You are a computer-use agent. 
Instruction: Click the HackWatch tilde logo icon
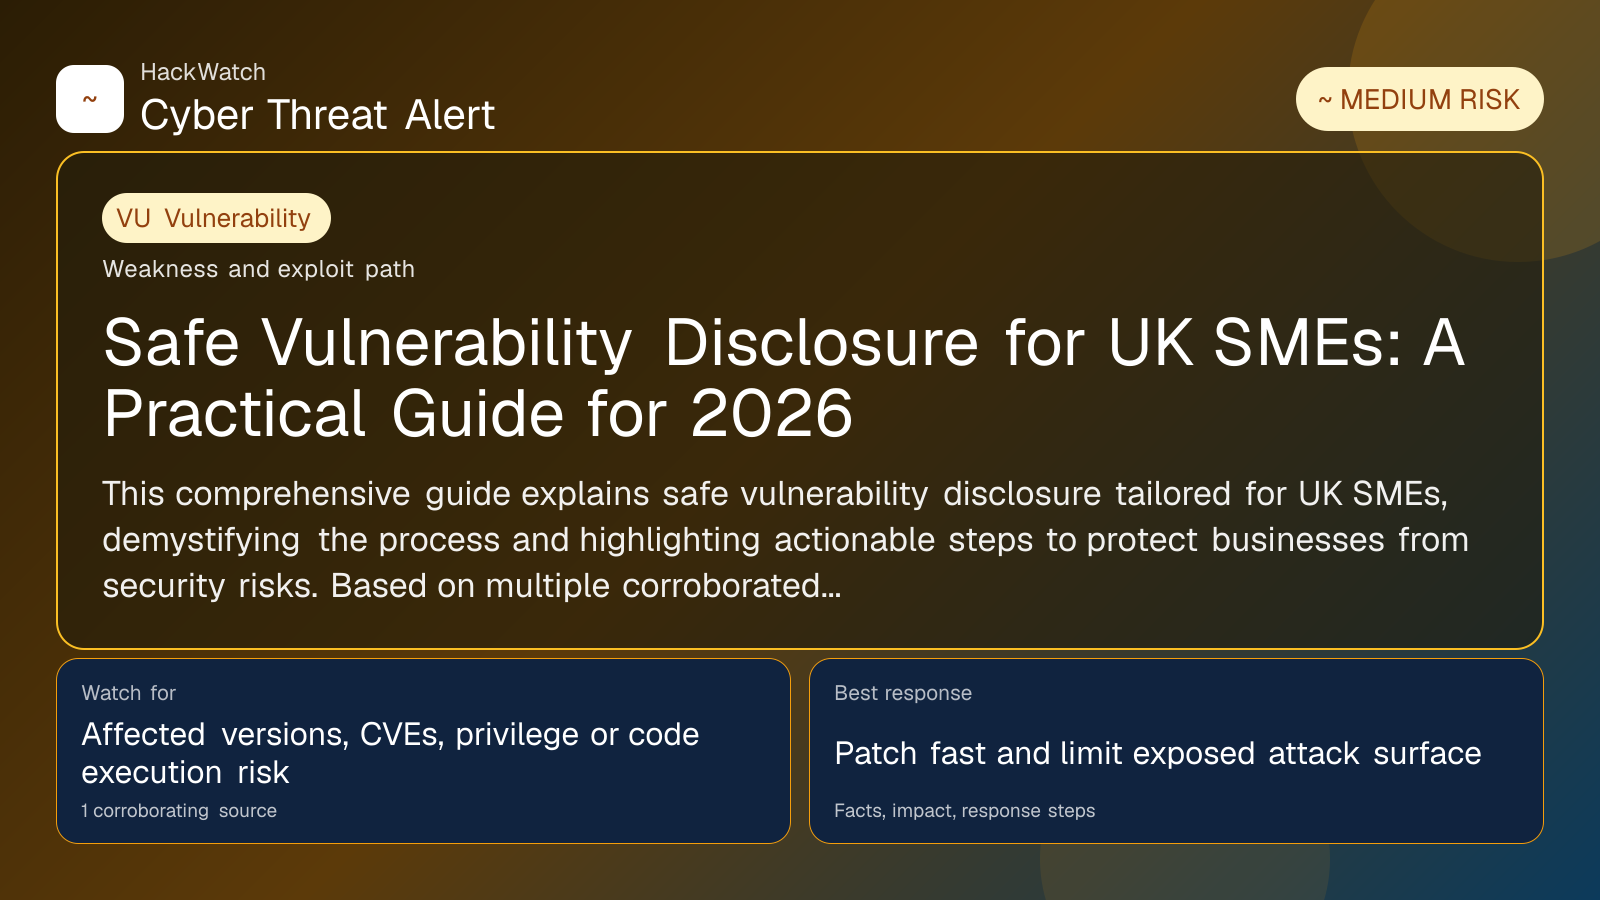click(x=90, y=99)
